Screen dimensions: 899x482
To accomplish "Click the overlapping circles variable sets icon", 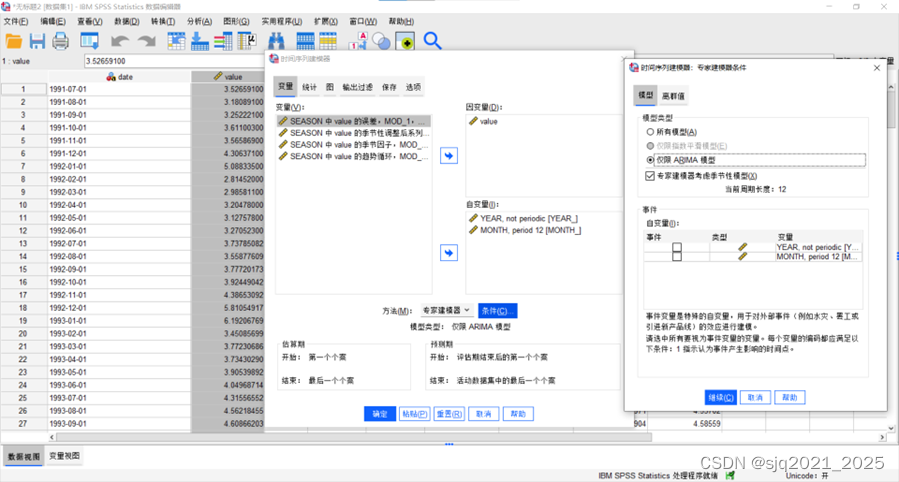I will pyautogui.click(x=381, y=41).
